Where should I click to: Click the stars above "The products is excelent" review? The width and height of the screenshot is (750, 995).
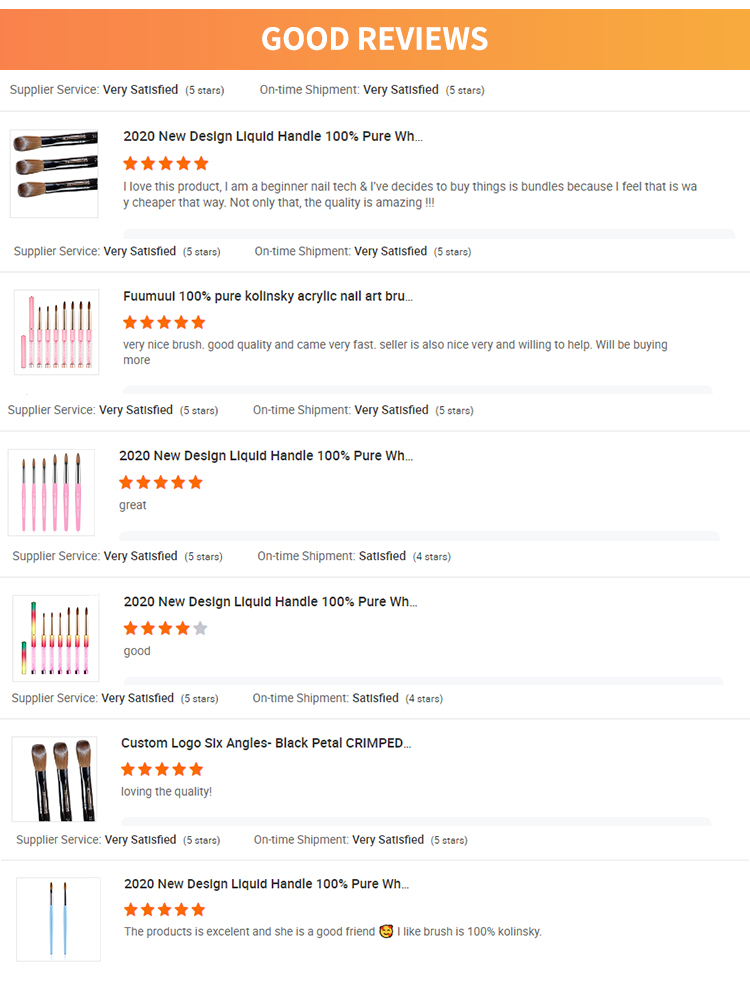[164, 910]
